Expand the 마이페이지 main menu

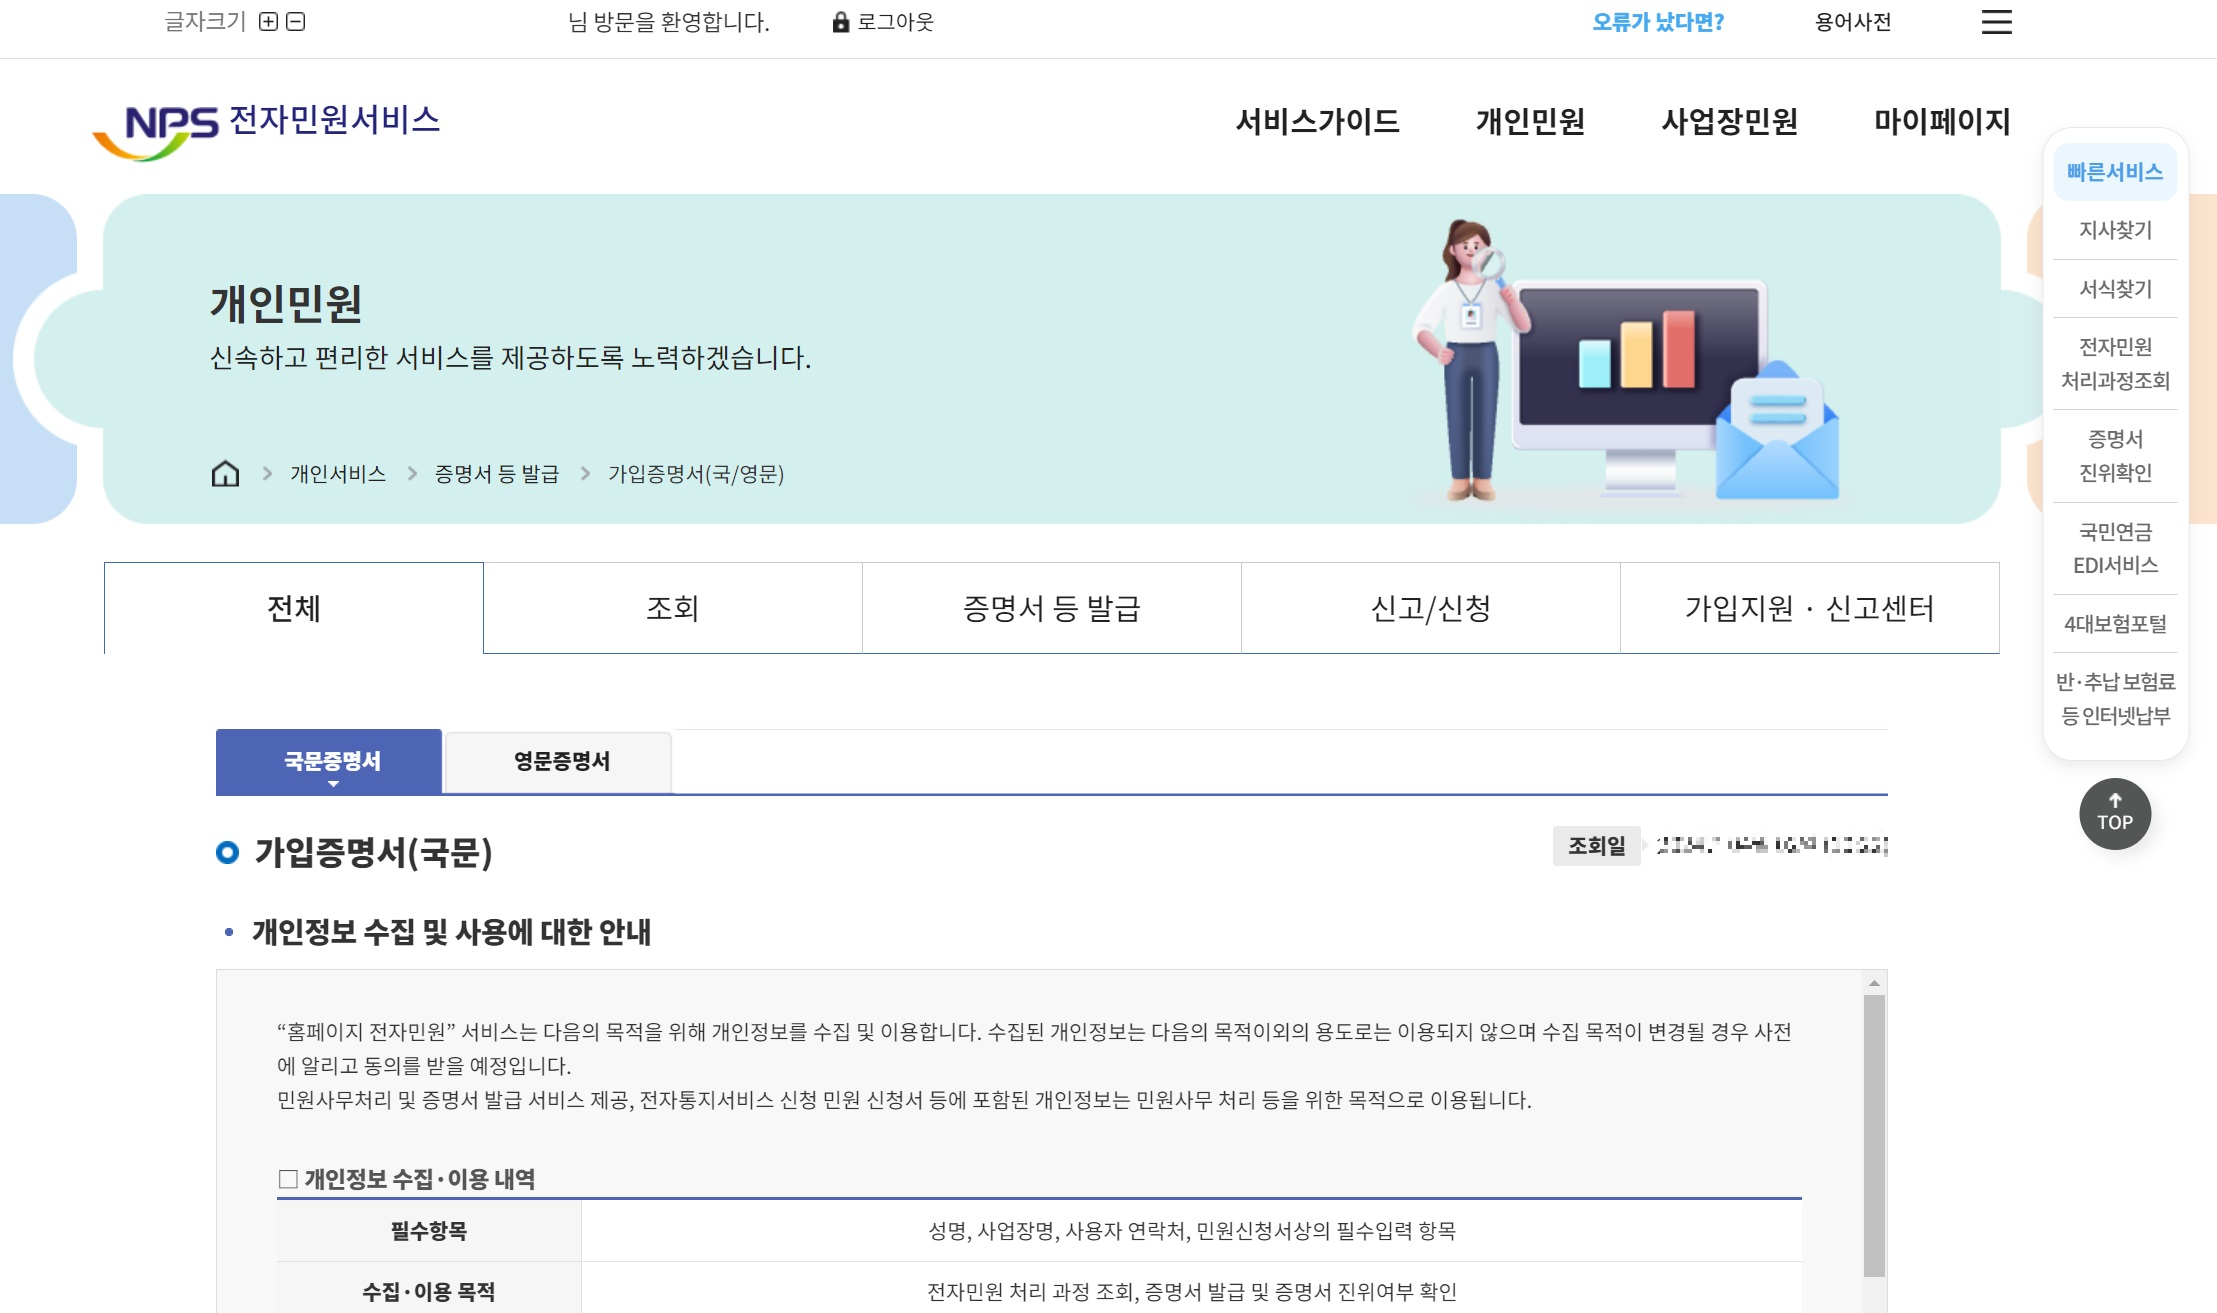coord(1941,122)
